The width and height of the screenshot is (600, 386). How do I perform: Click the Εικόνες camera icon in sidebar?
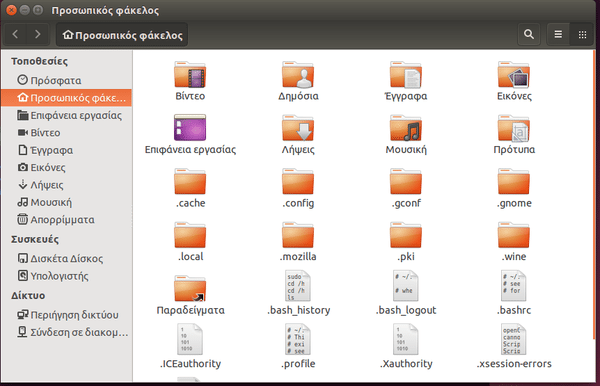tap(23, 167)
